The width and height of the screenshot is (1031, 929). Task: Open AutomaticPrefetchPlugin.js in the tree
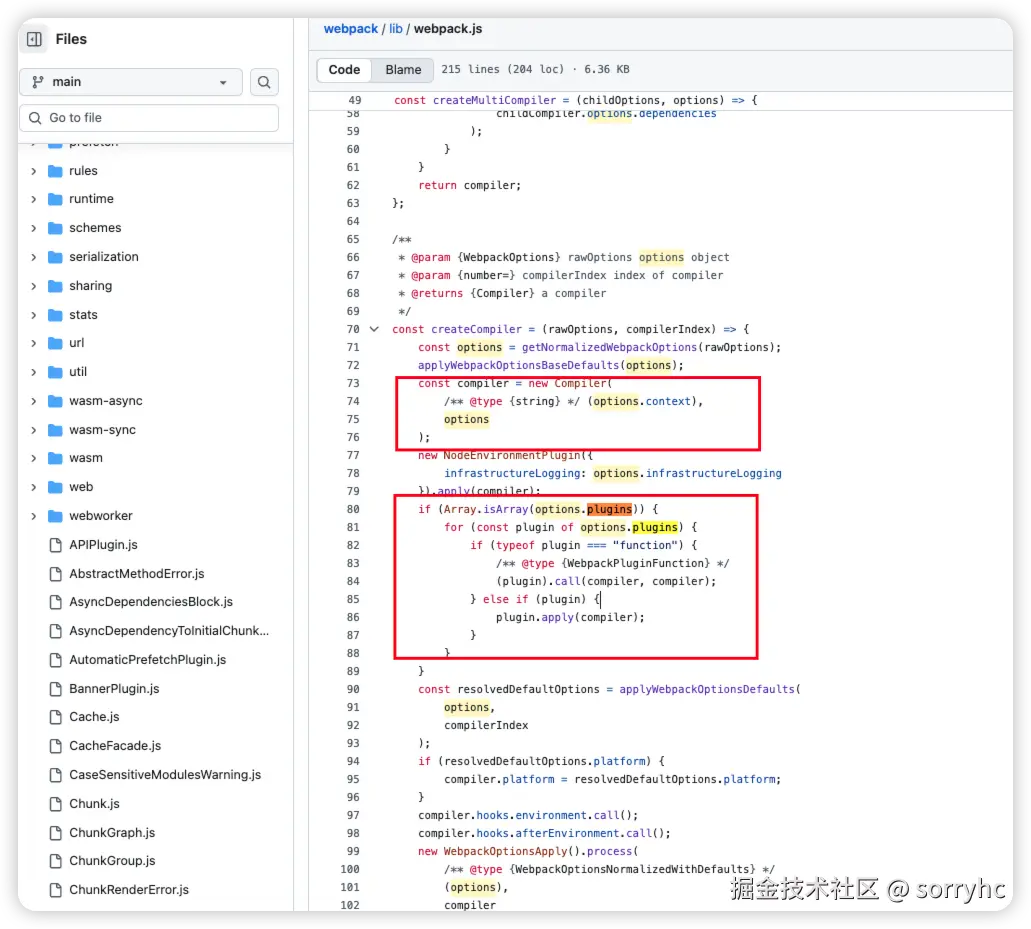147,660
